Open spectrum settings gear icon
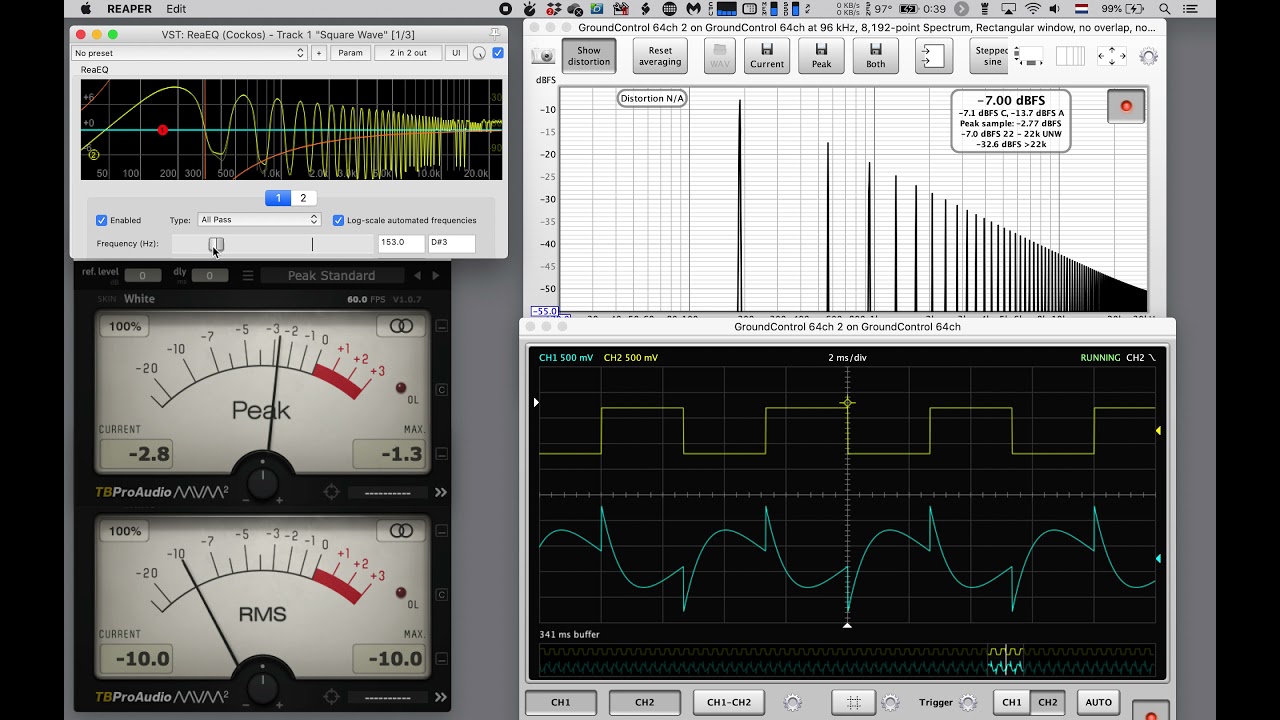 [x=1148, y=57]
